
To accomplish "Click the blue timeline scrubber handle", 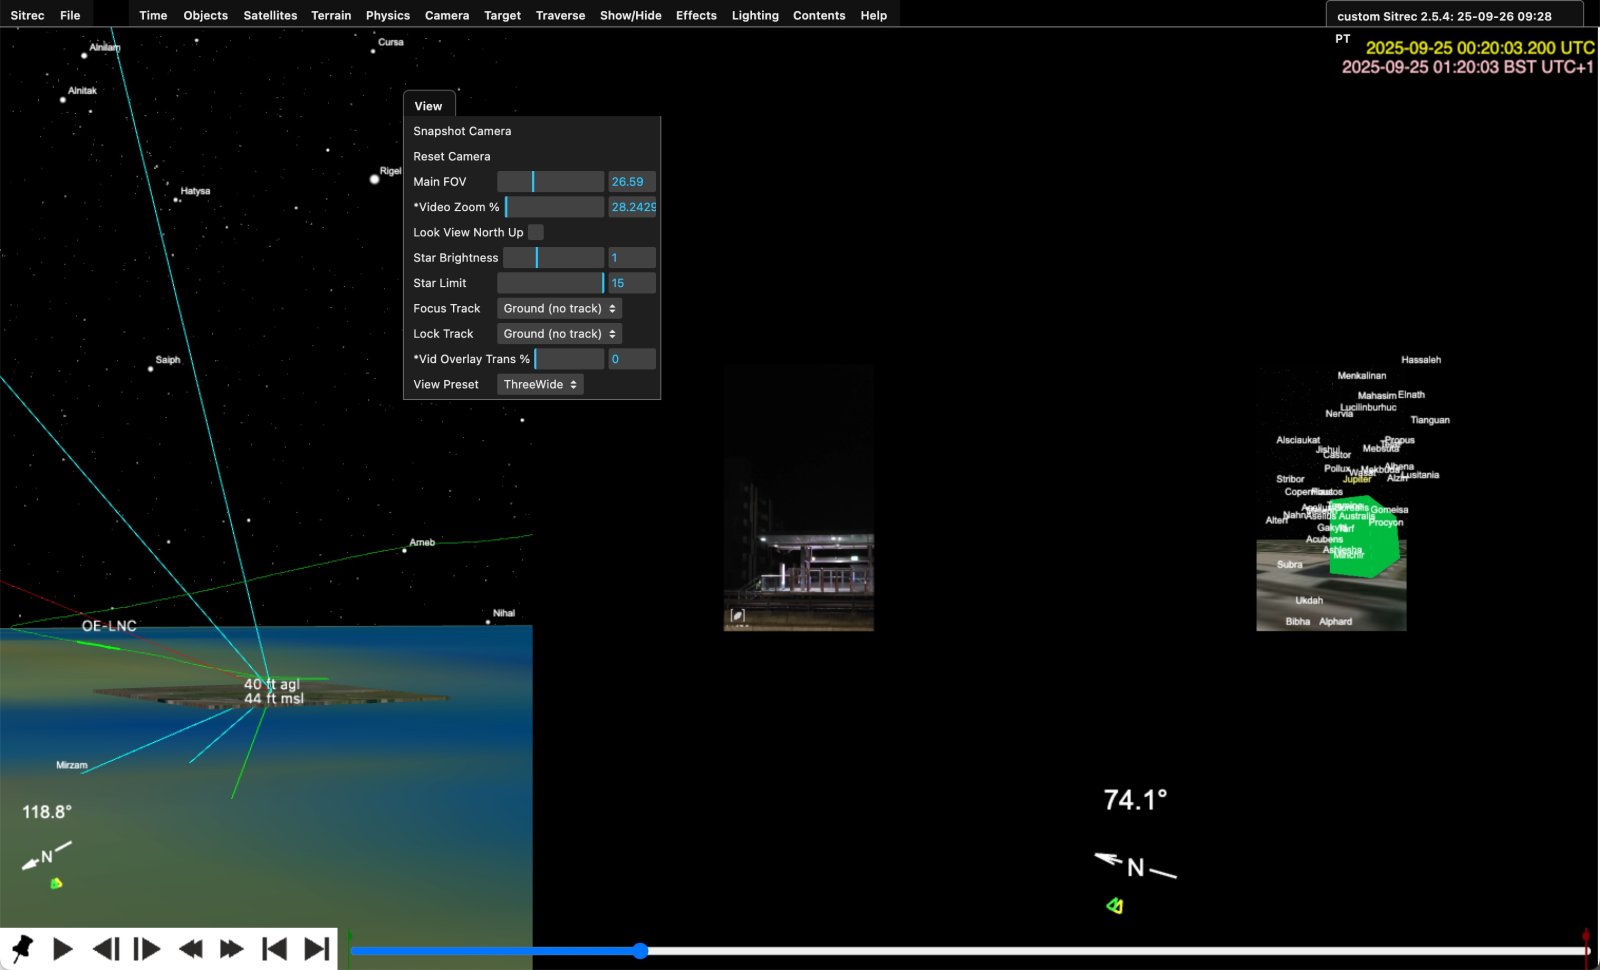I will click(640, 951).
